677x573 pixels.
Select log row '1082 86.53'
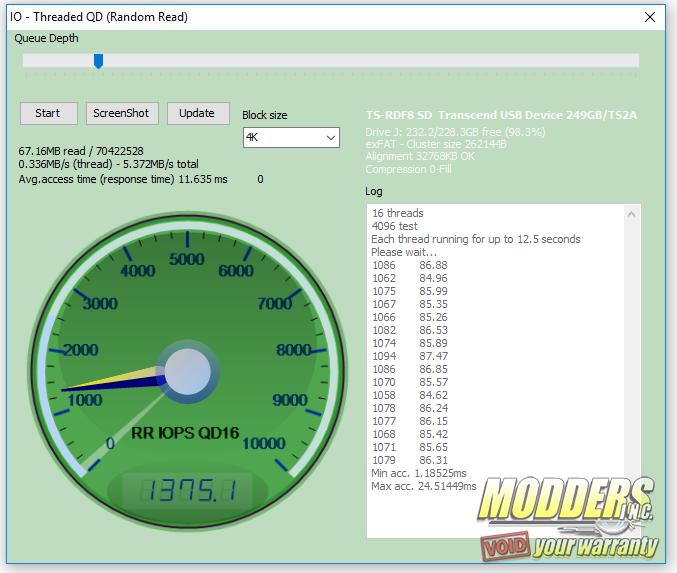coord(410,330)
